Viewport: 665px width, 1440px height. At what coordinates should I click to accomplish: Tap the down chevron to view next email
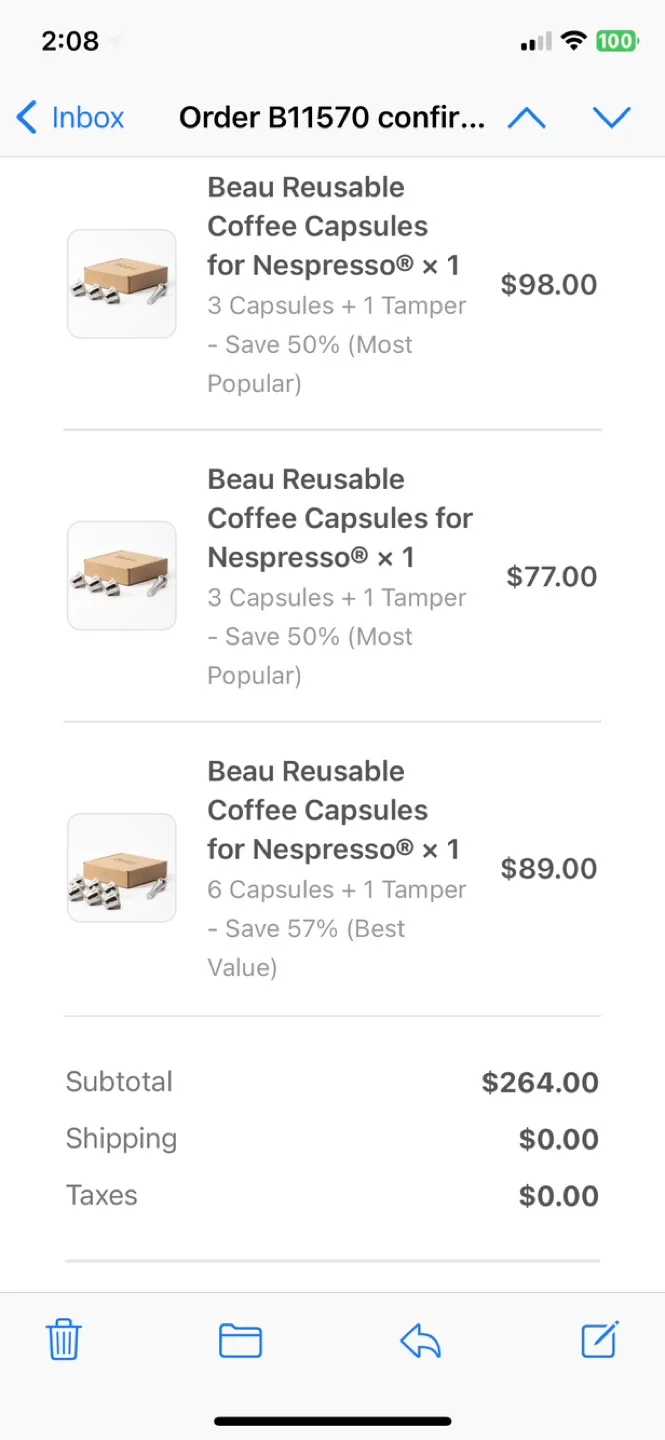click(x=613, y=117)
